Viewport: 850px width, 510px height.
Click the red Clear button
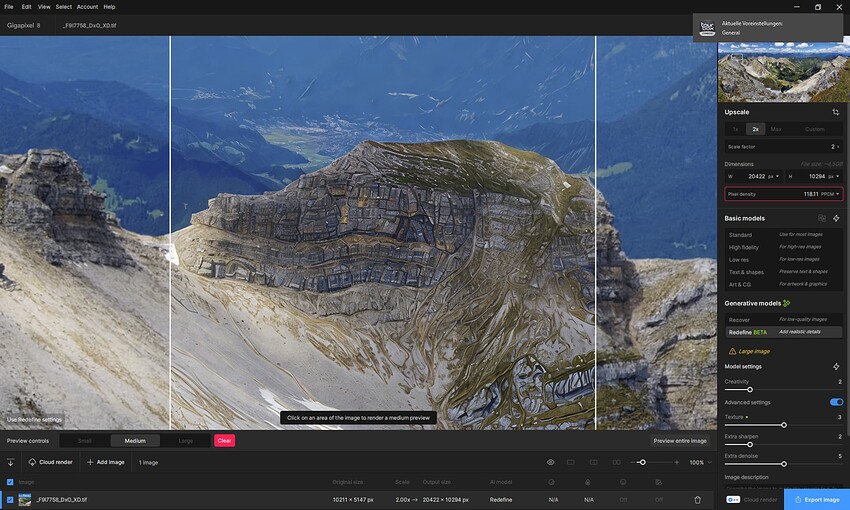click(224, 441)
